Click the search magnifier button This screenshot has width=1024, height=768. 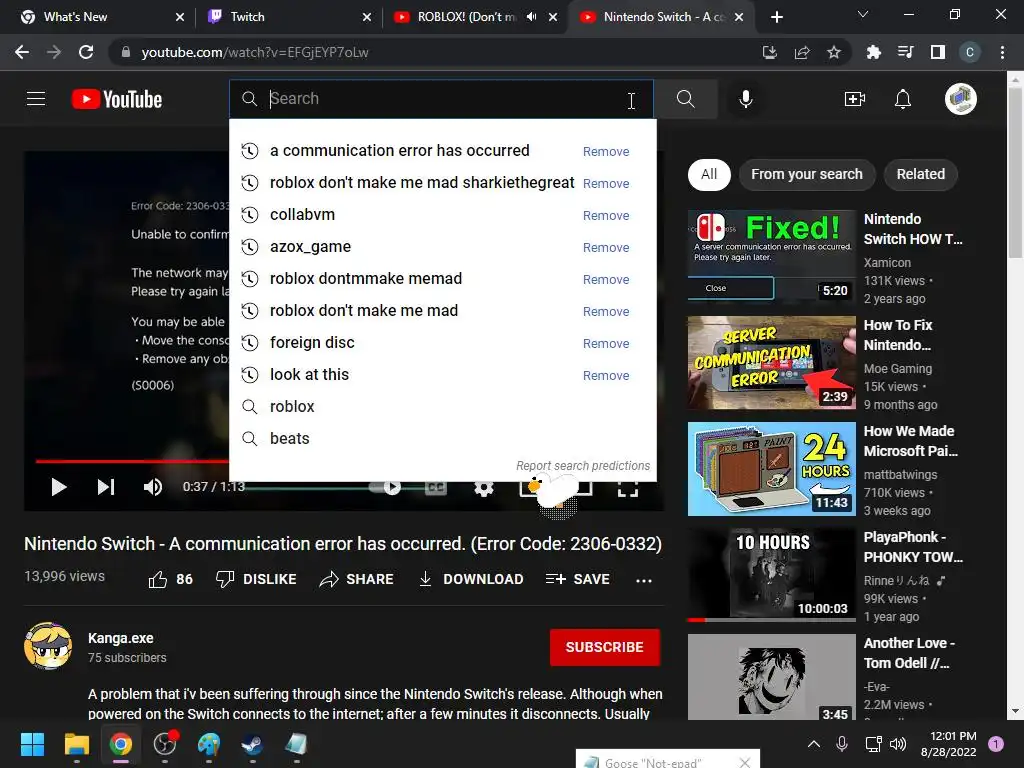[x=686, y=99]
